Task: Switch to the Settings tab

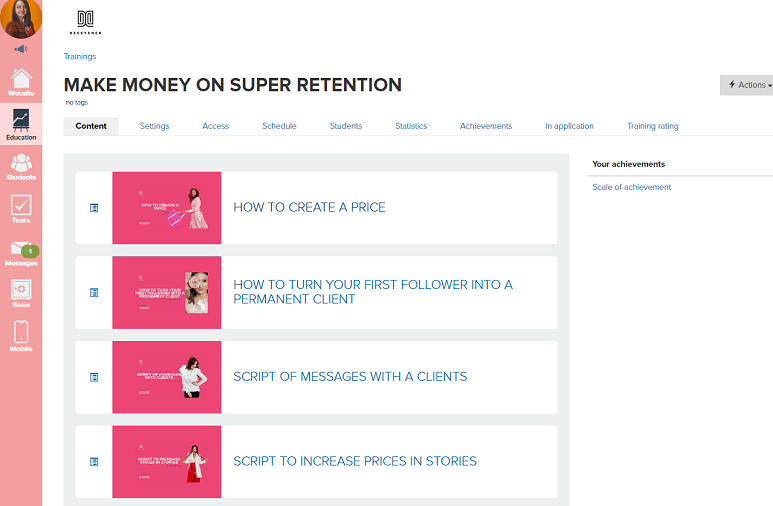Action: 154,126
